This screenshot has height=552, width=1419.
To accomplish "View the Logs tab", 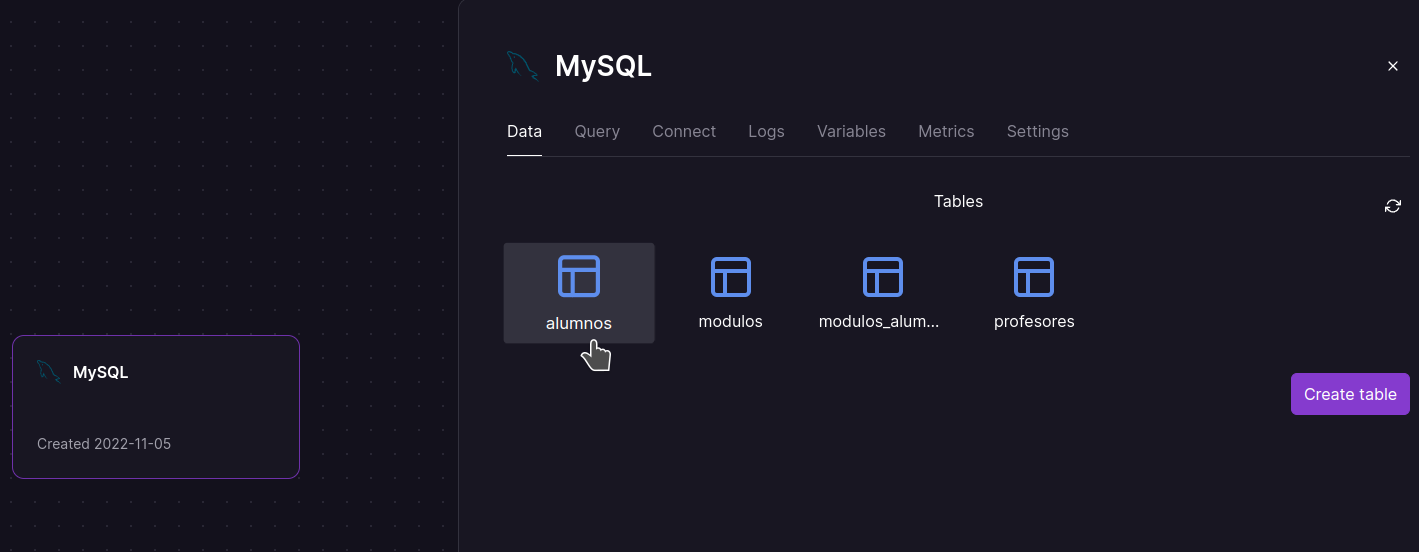I will 766,131.
